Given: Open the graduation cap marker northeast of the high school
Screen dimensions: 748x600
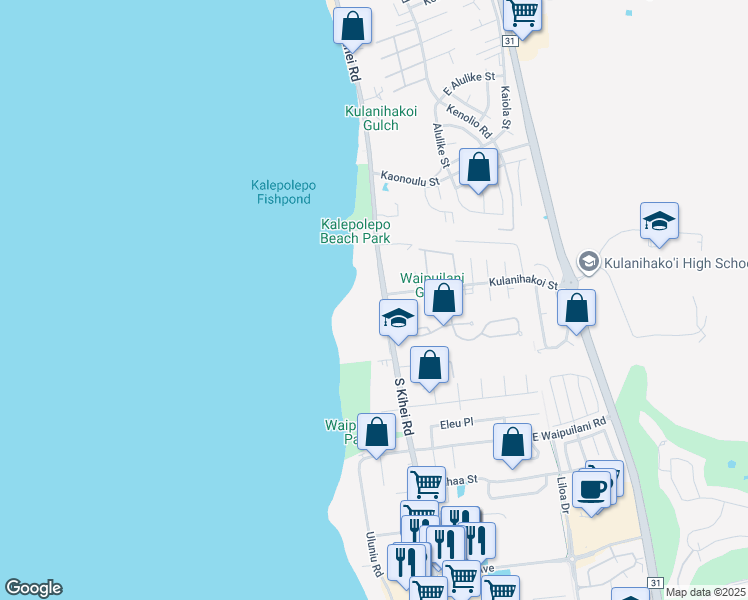Looking at the screenshot, I should coord(660,222).
